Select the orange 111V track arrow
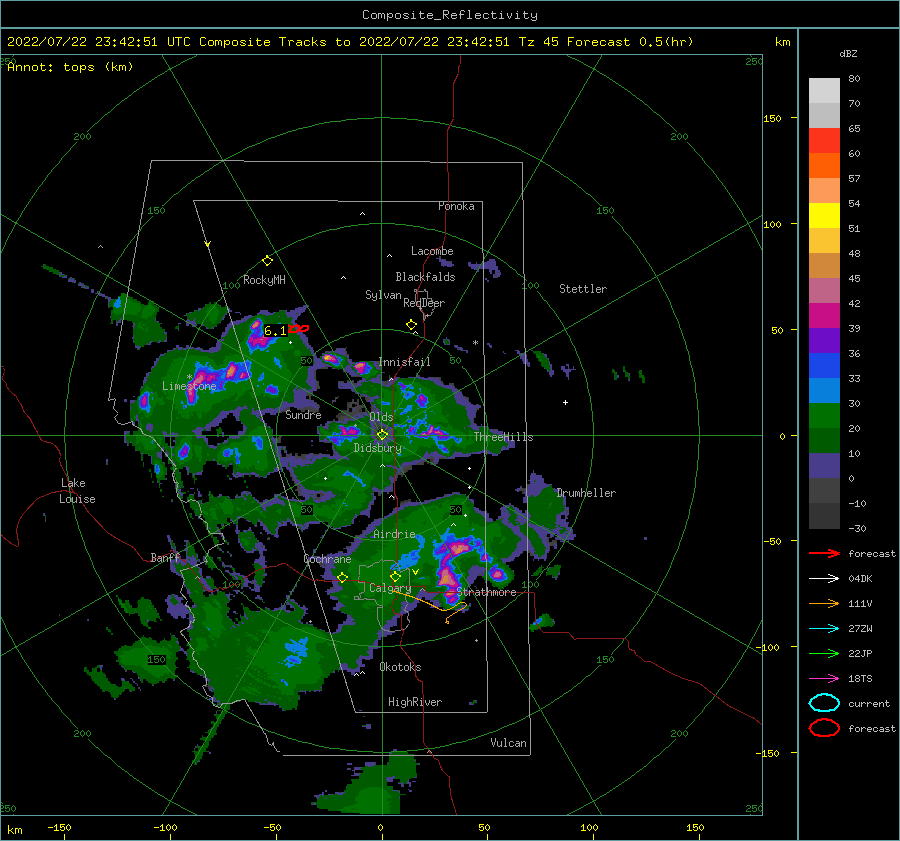The image size is (900, 841). tap(824, 603)
